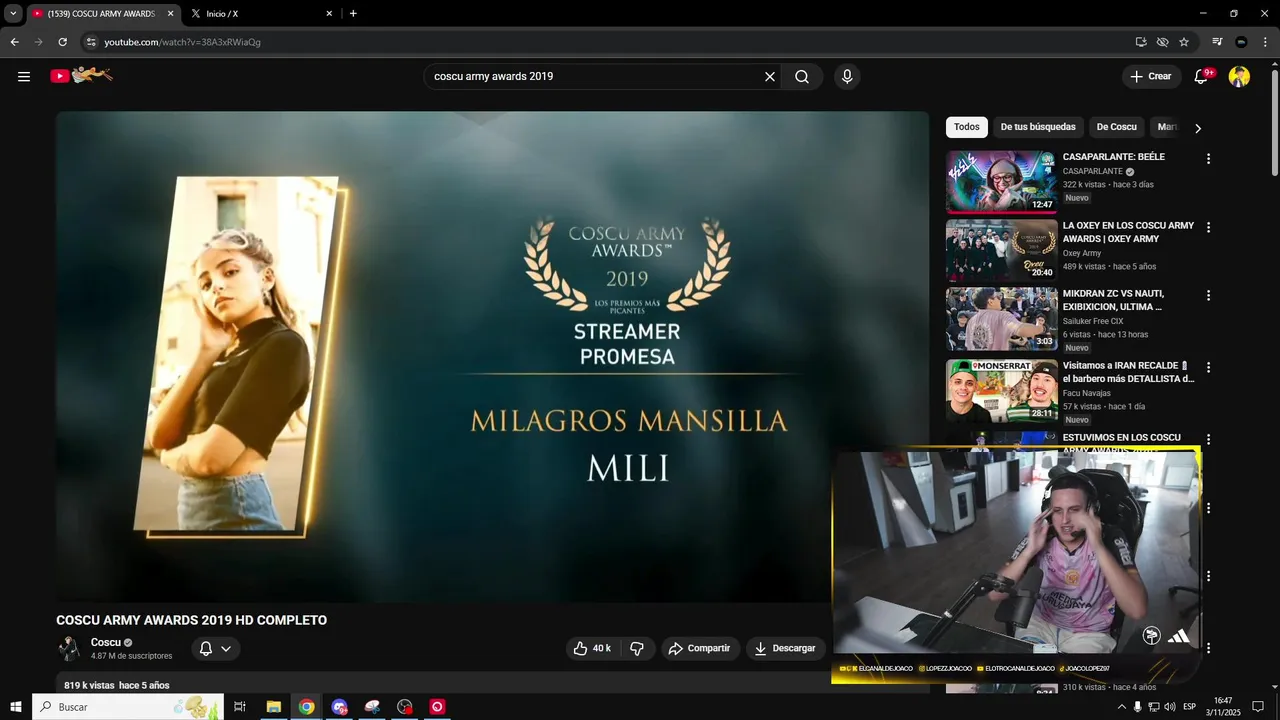This screenshot has width=1280, height=720.
Task: Reload the current page
Action: point(62,42)
